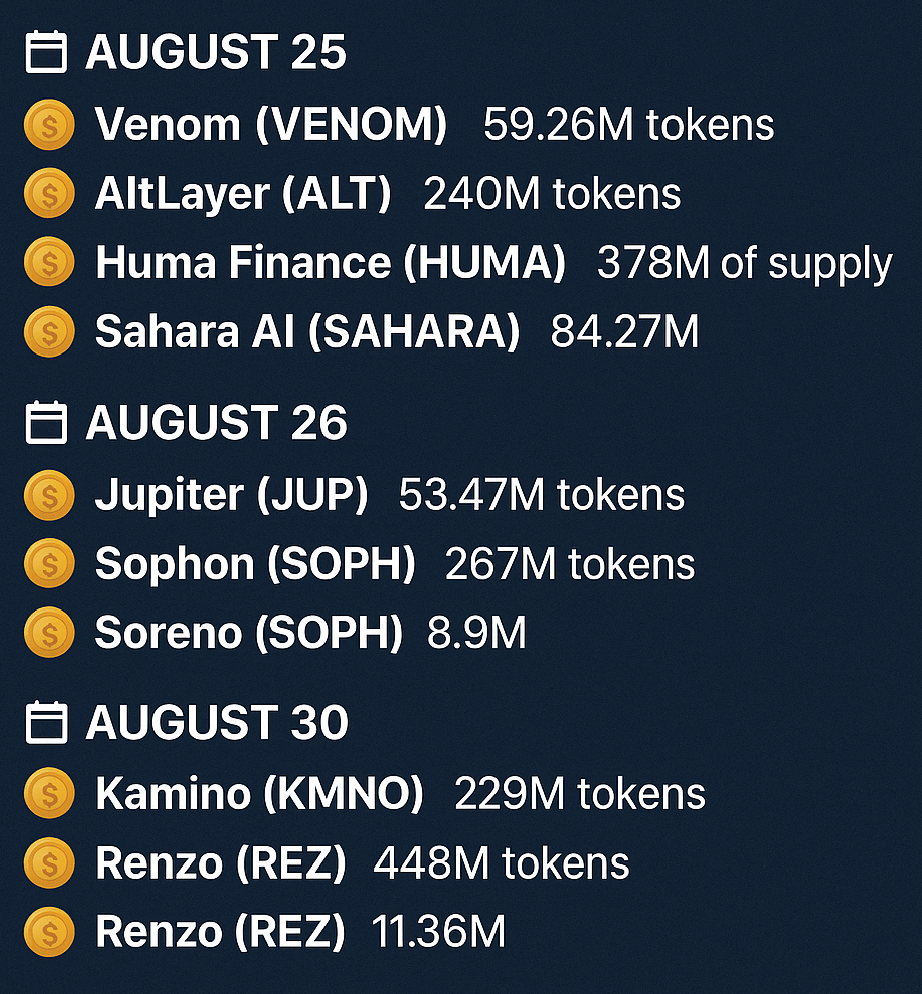Click the coin icon beside Renzo 11.36M

[x=49, y=931]
